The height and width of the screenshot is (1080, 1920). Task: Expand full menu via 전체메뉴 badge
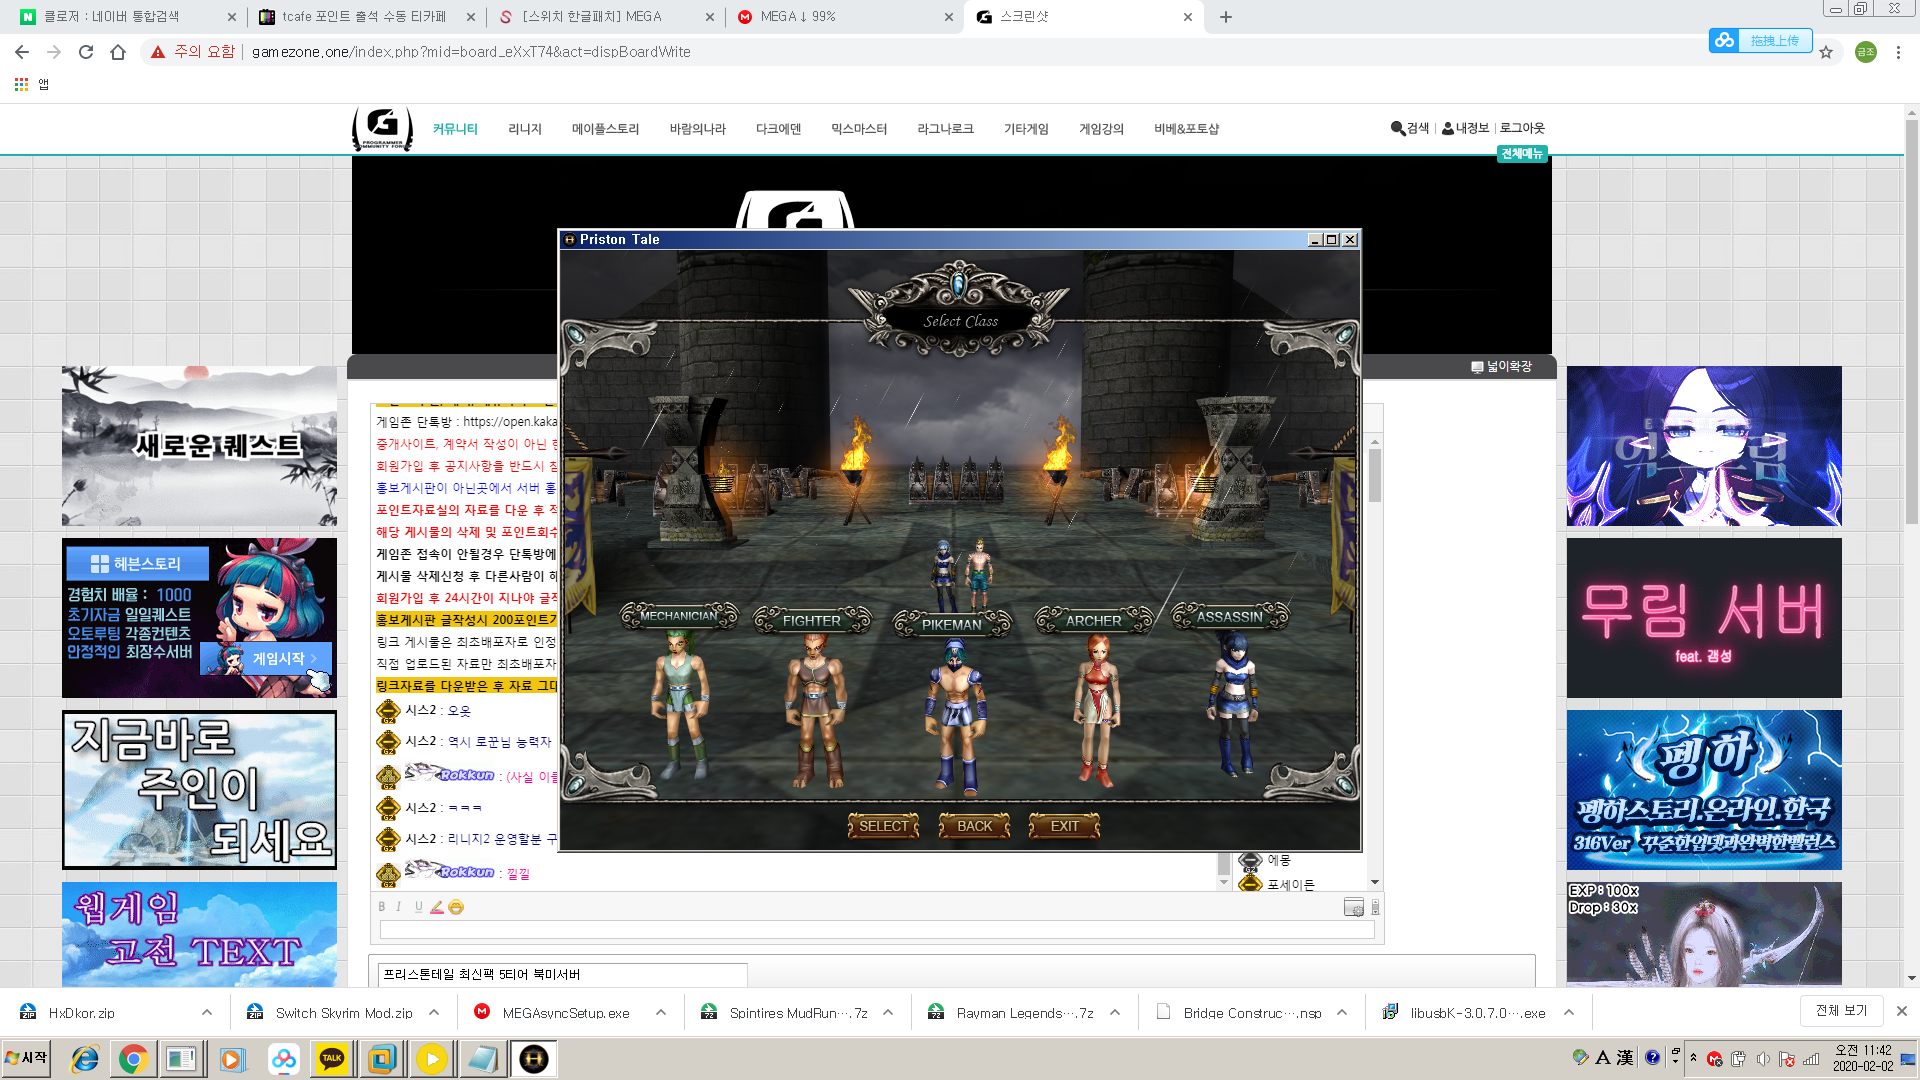pos(1522,153)
